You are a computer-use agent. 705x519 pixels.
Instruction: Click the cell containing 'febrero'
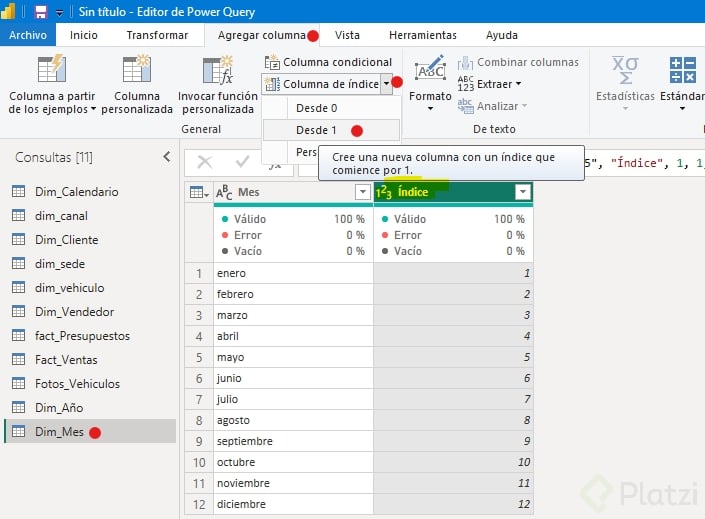coord(293,294)
